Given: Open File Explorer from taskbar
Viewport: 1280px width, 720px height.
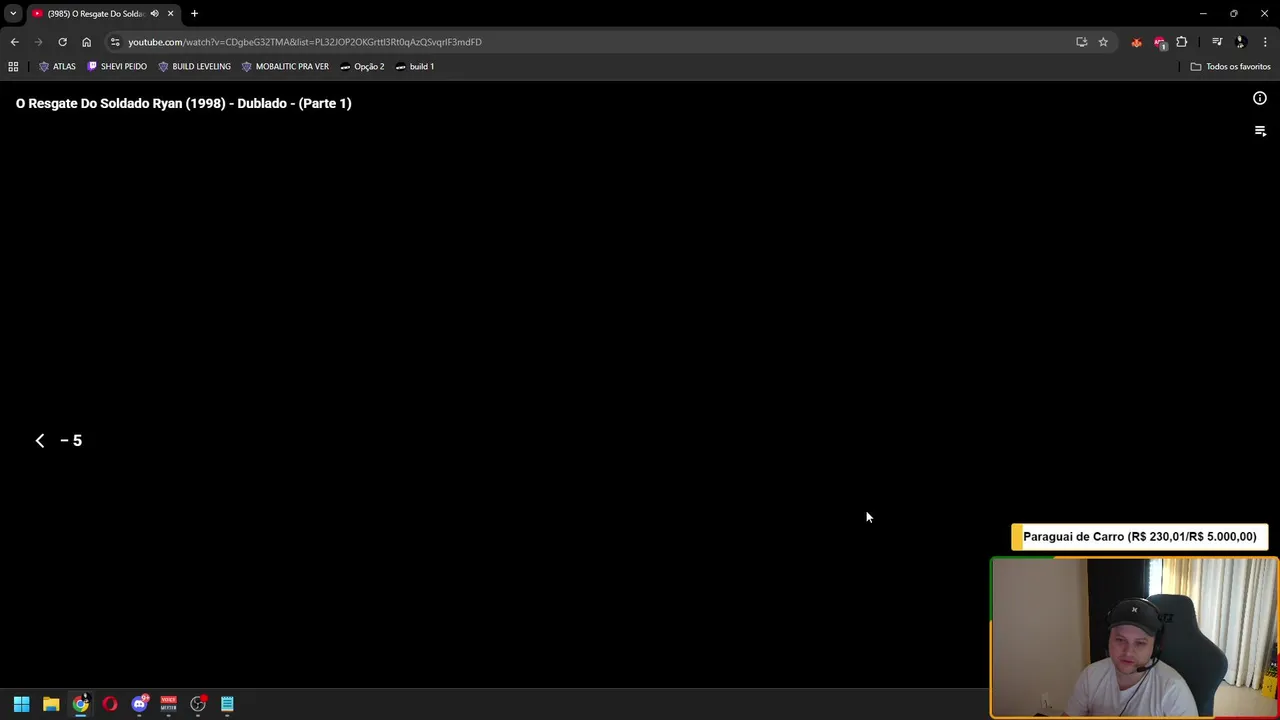Looking at the screenshot, I should point(51,704).
